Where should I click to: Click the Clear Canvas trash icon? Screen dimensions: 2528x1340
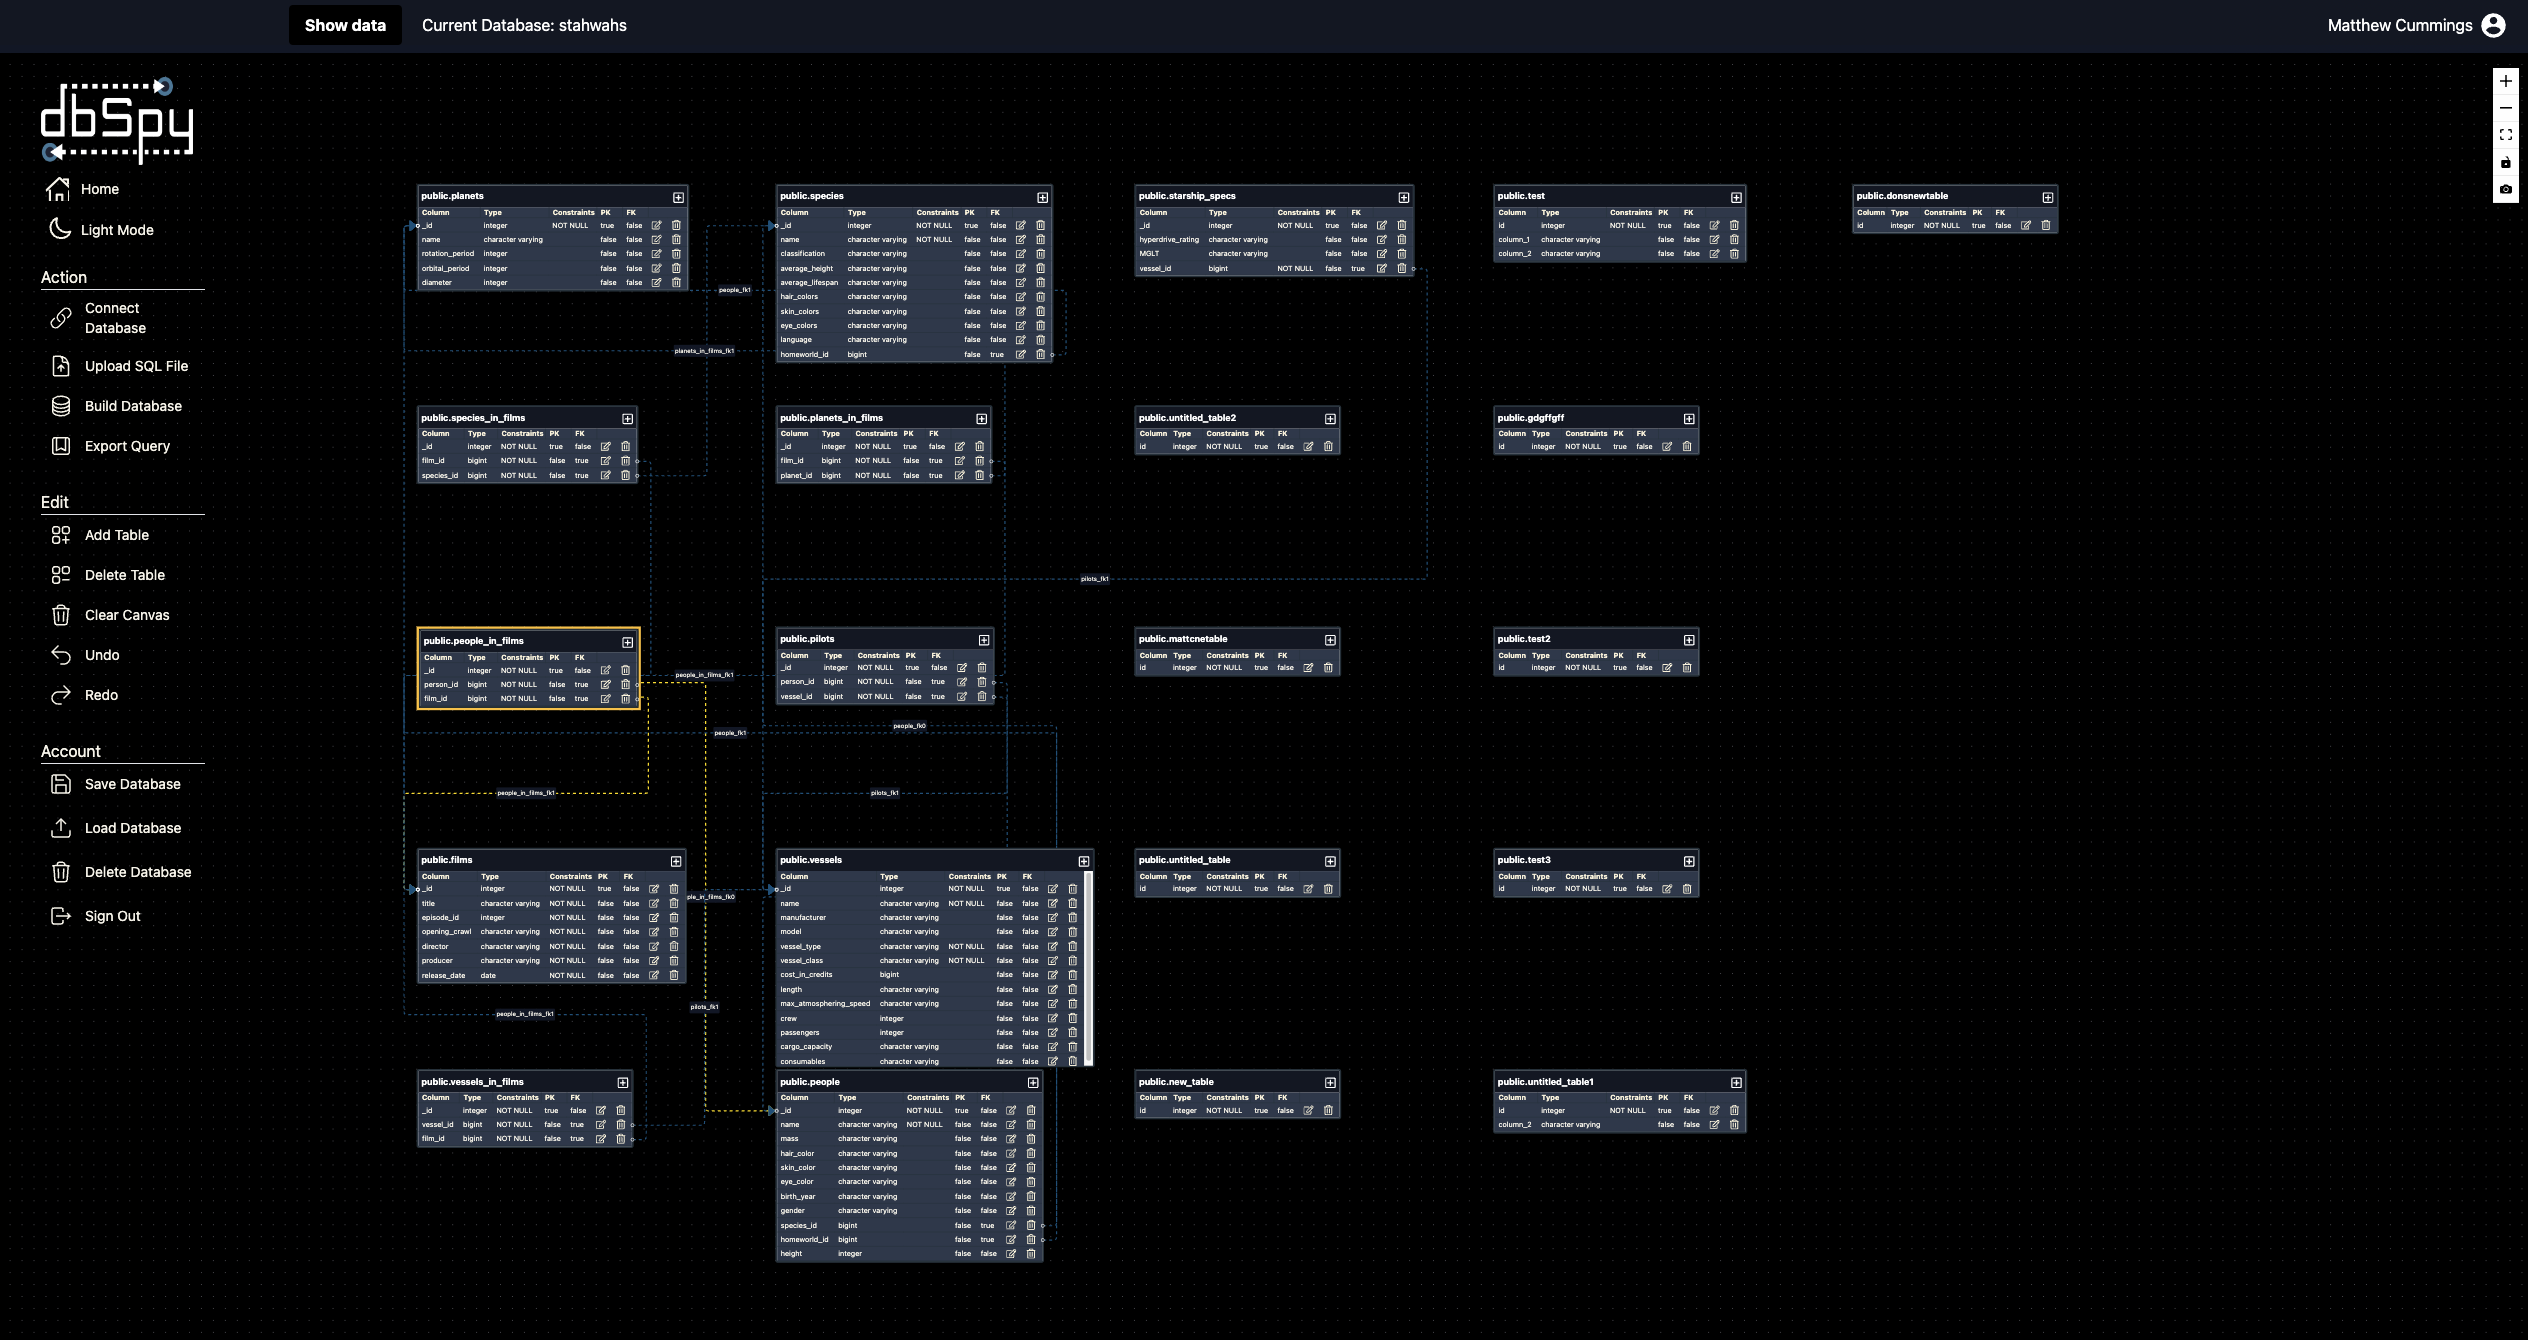61,615
